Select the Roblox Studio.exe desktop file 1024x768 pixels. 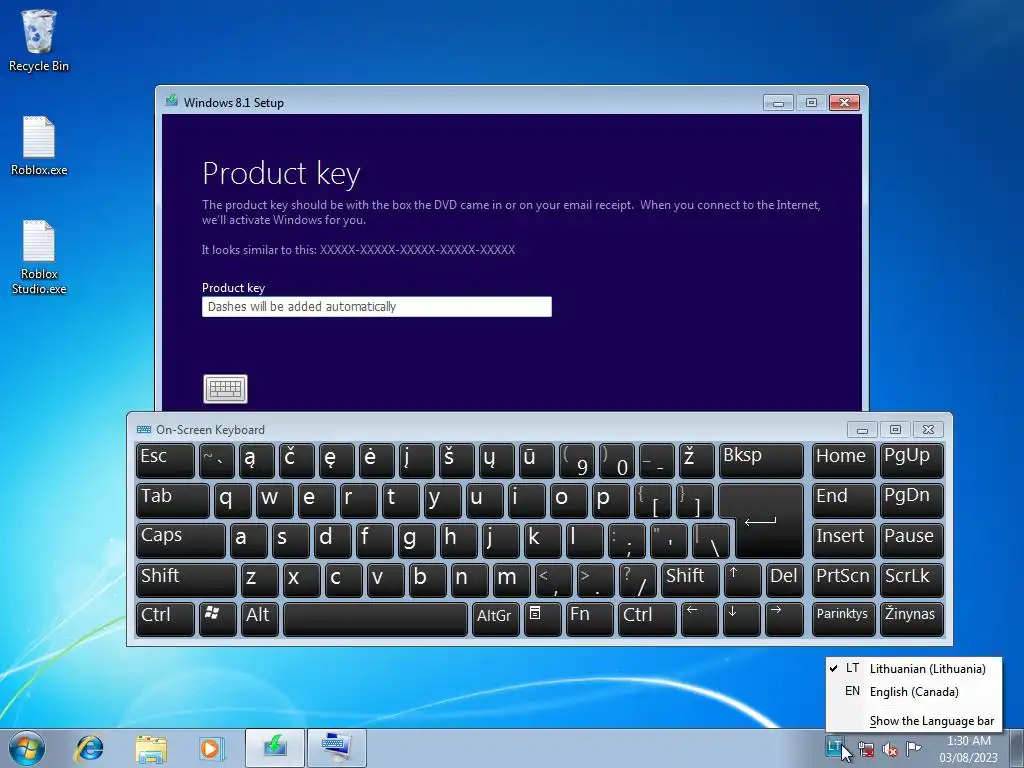[x=39, y=257]
